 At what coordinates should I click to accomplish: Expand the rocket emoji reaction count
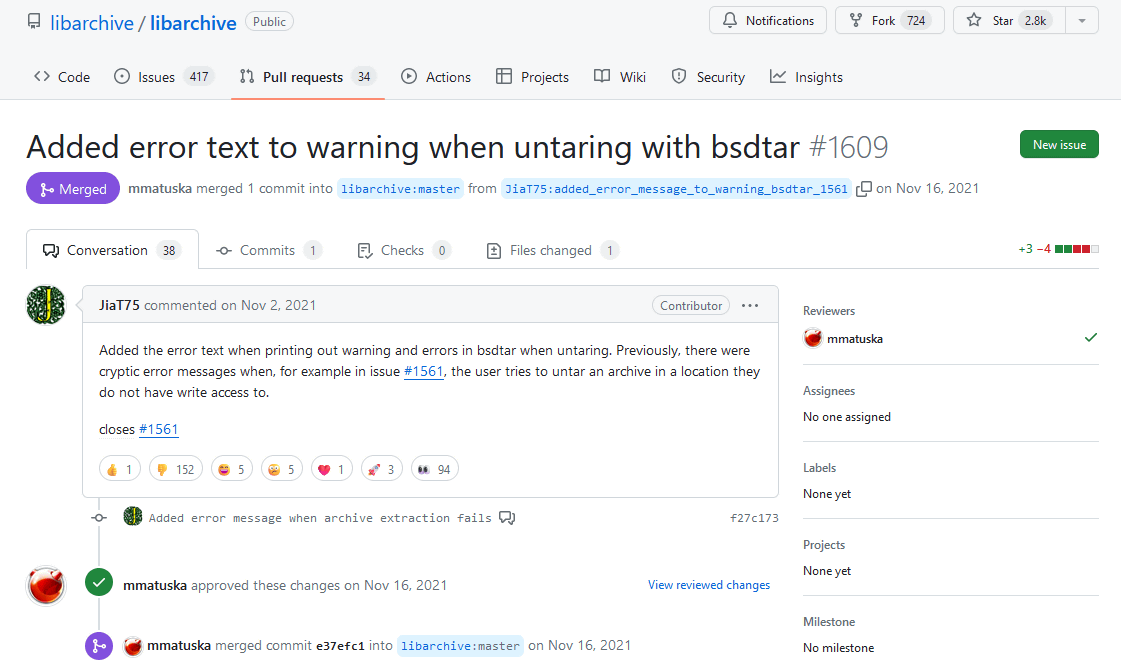pos(381,468)
